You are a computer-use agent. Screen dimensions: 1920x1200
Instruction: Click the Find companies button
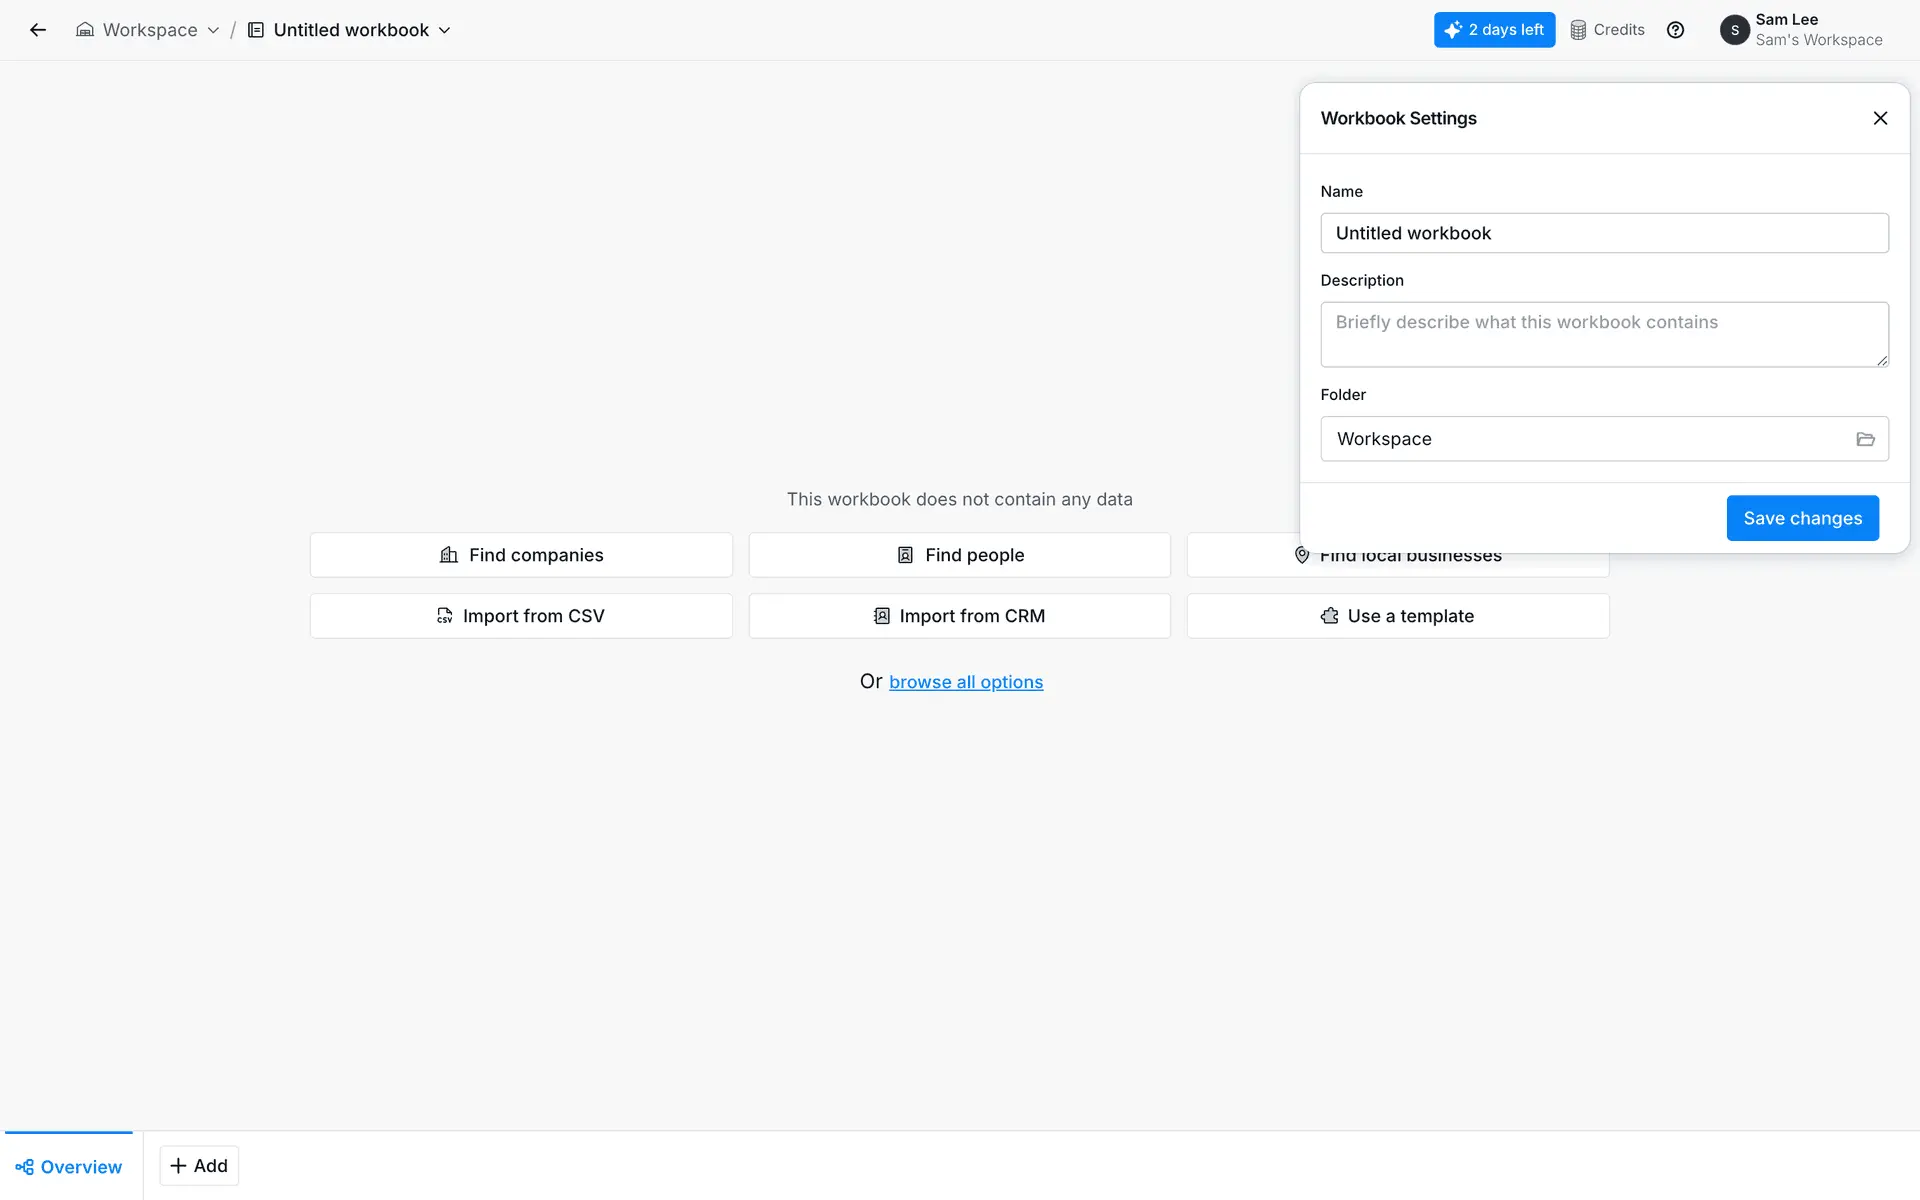click(521, 555)
